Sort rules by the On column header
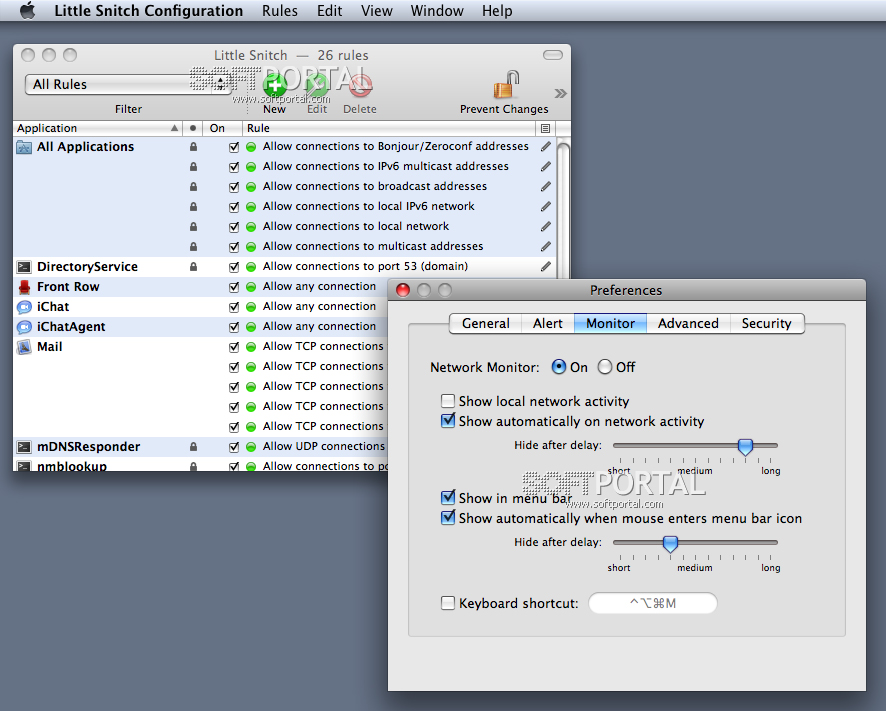 (x=223, y=128)
